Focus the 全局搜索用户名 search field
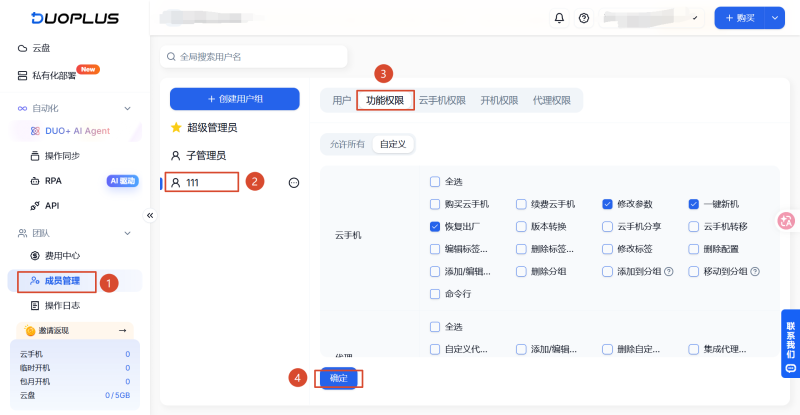 tap(254, 57)
